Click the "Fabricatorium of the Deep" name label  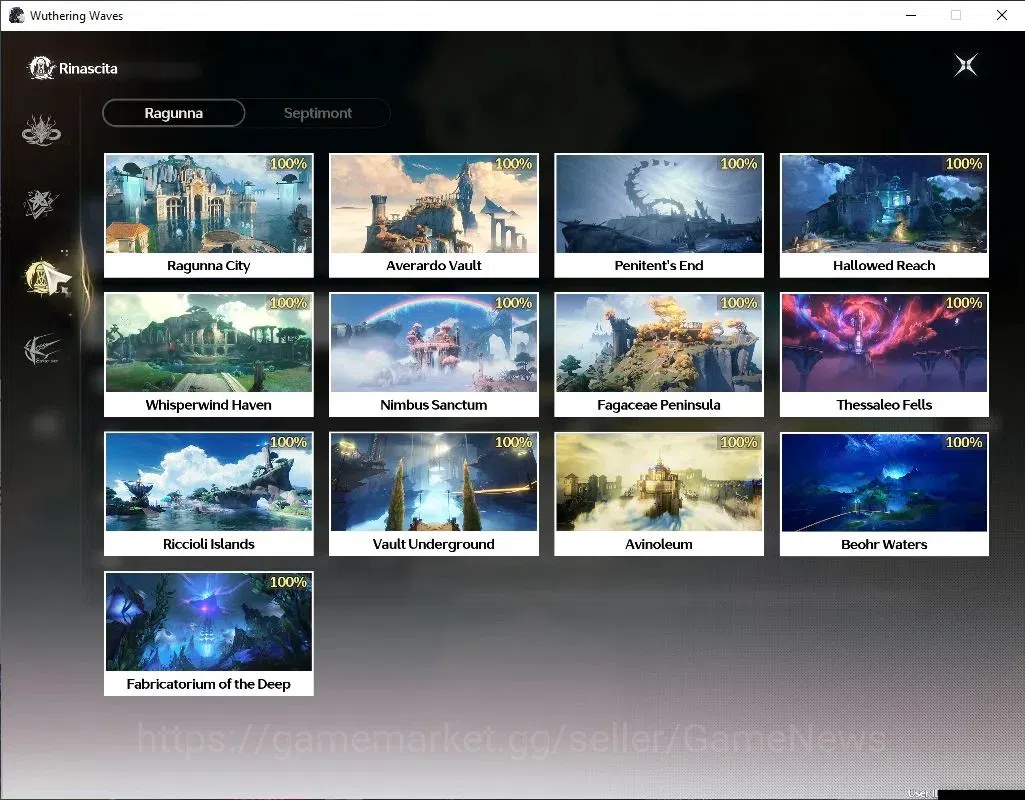pyautogui.click(x=209, y=684)
